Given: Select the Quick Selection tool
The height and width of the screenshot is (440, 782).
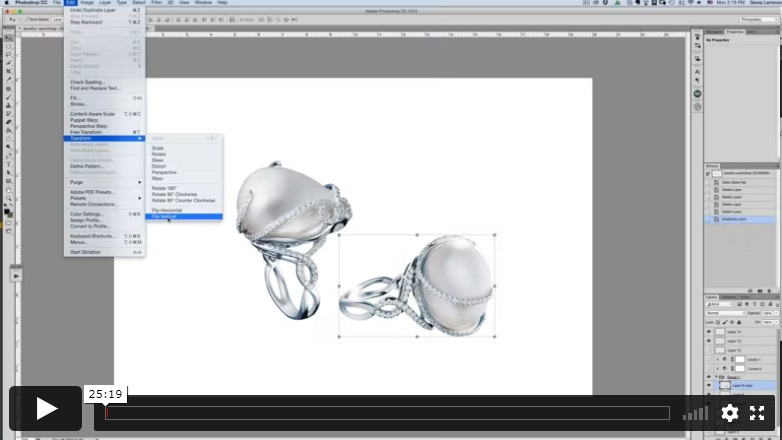Looking at the screenshot, I should 9,63.
